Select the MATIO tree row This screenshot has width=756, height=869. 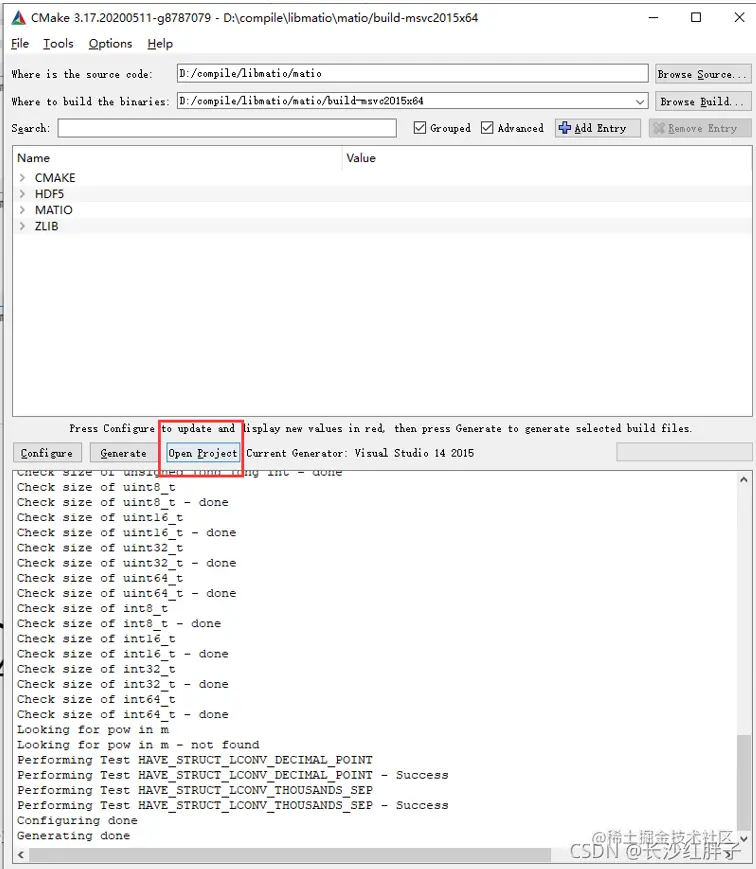pos(382,210)
